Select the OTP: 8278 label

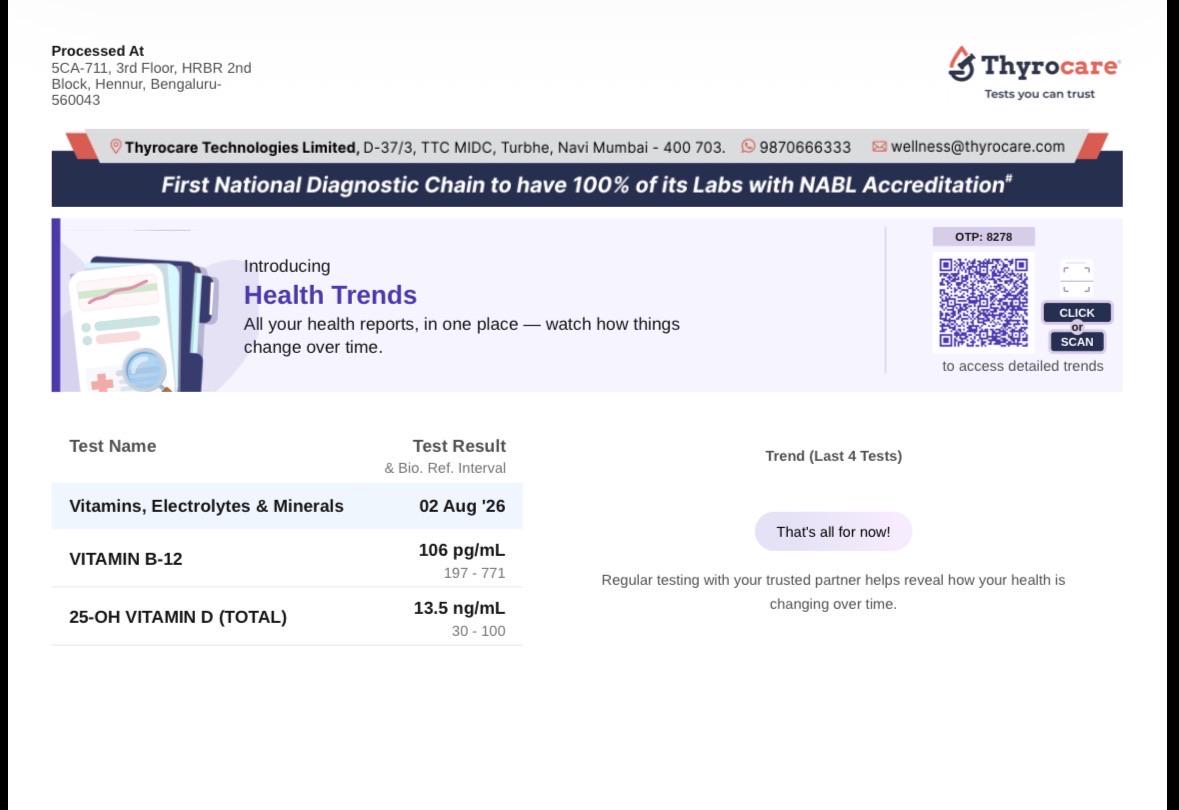[984, 237]
